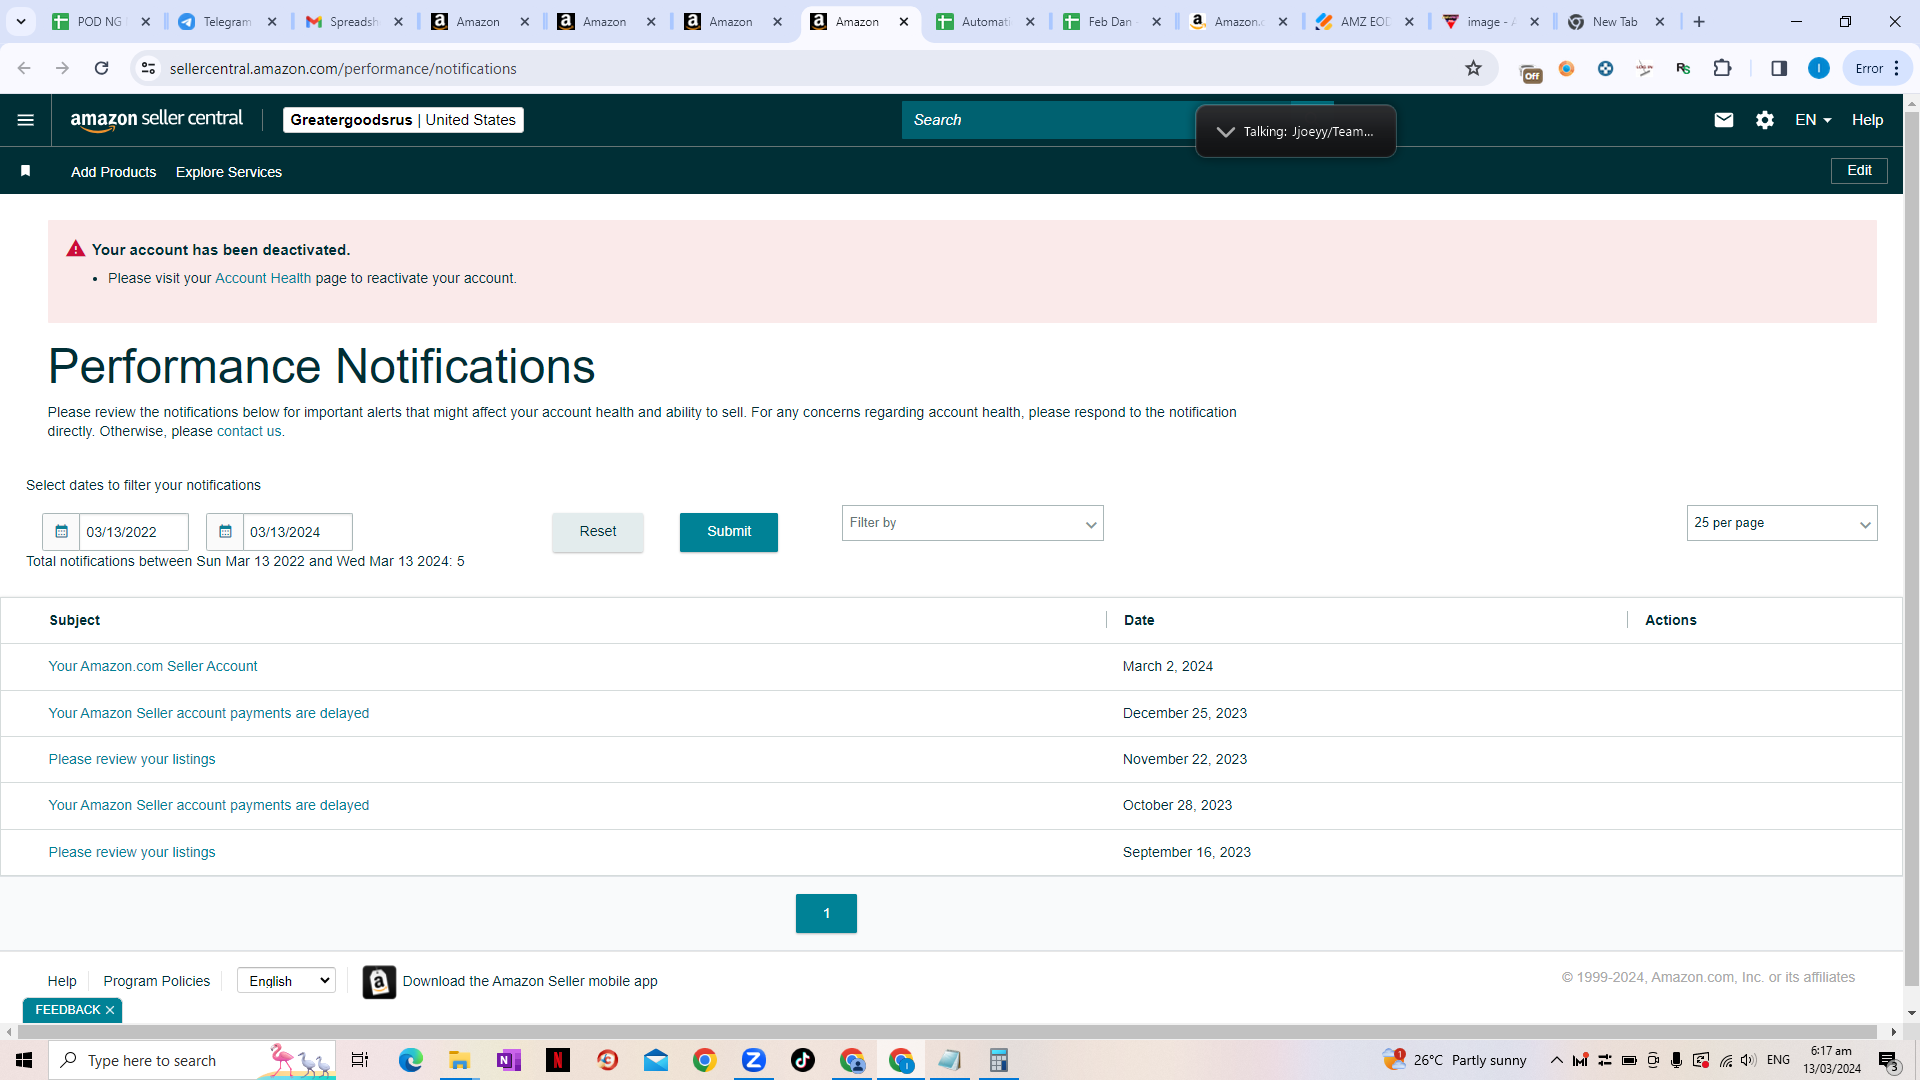
Task: Switch to the Feb Dan tab
Action: tap(1112, 21)
